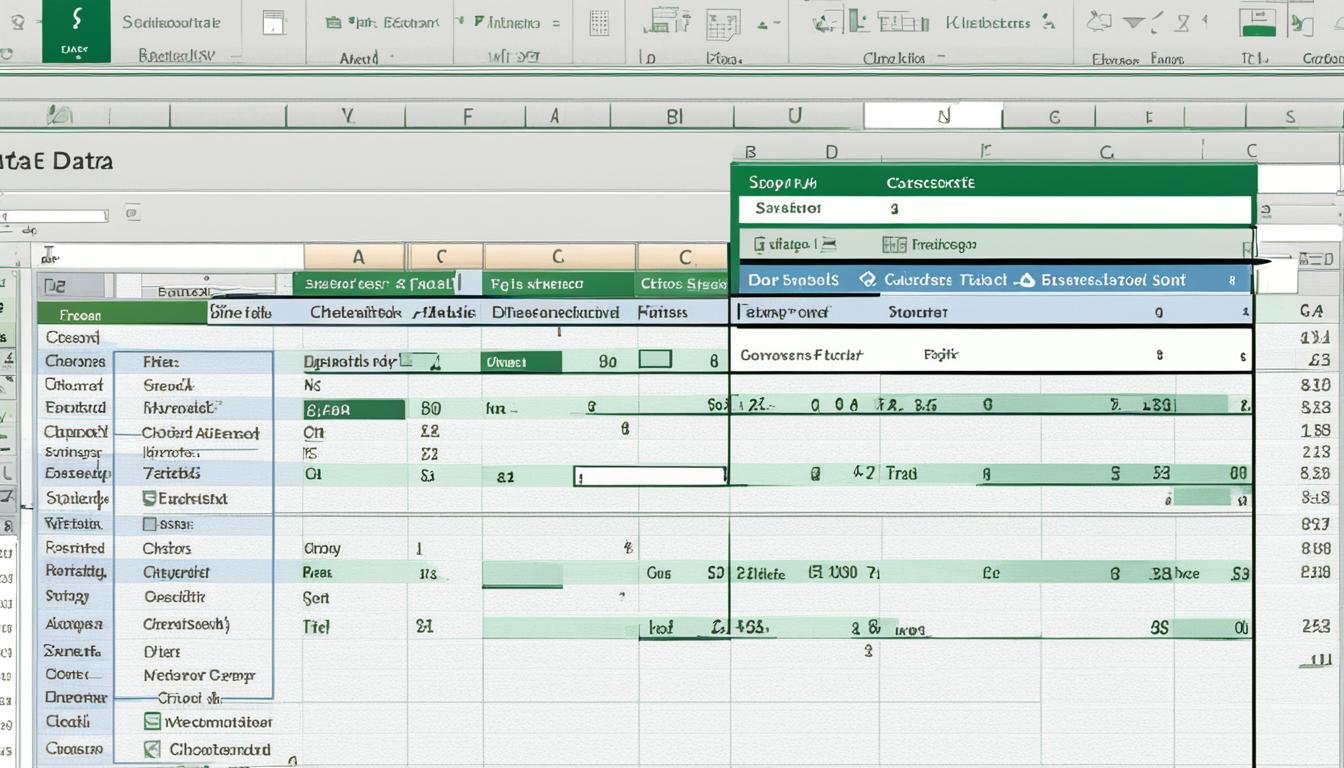Toggle the ssae checkbox
The width and height of the screenshot is (1344, 768).
tap(149, 523)
